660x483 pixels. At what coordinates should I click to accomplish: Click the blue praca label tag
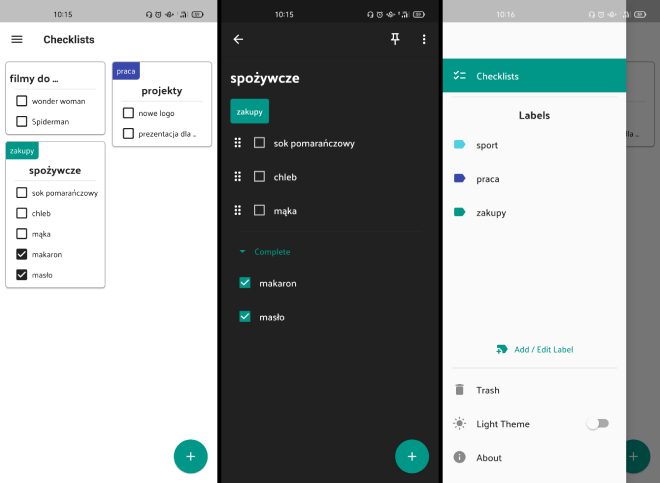point(126,71)
